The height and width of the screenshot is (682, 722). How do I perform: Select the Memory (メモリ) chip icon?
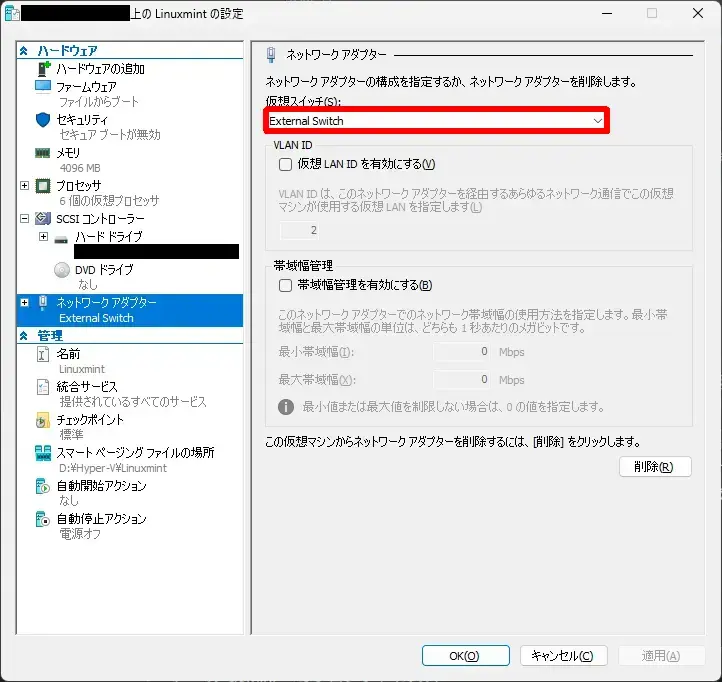(x=43, y=152)
